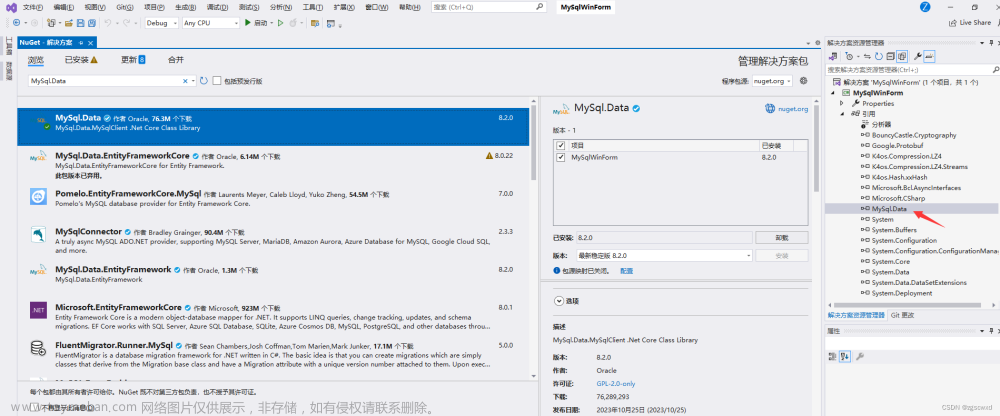The image size is (1000, 416).
Task: Click start without debugging outline arrow
Action: click(280, 22)
